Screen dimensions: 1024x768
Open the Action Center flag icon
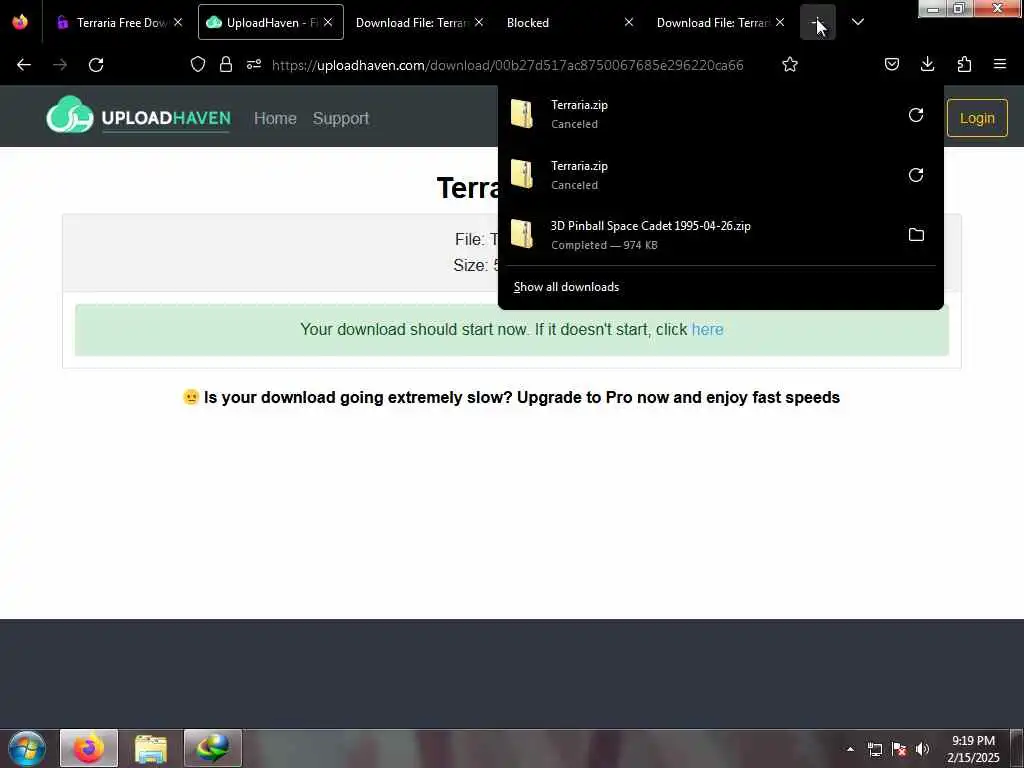coord(899,749)
